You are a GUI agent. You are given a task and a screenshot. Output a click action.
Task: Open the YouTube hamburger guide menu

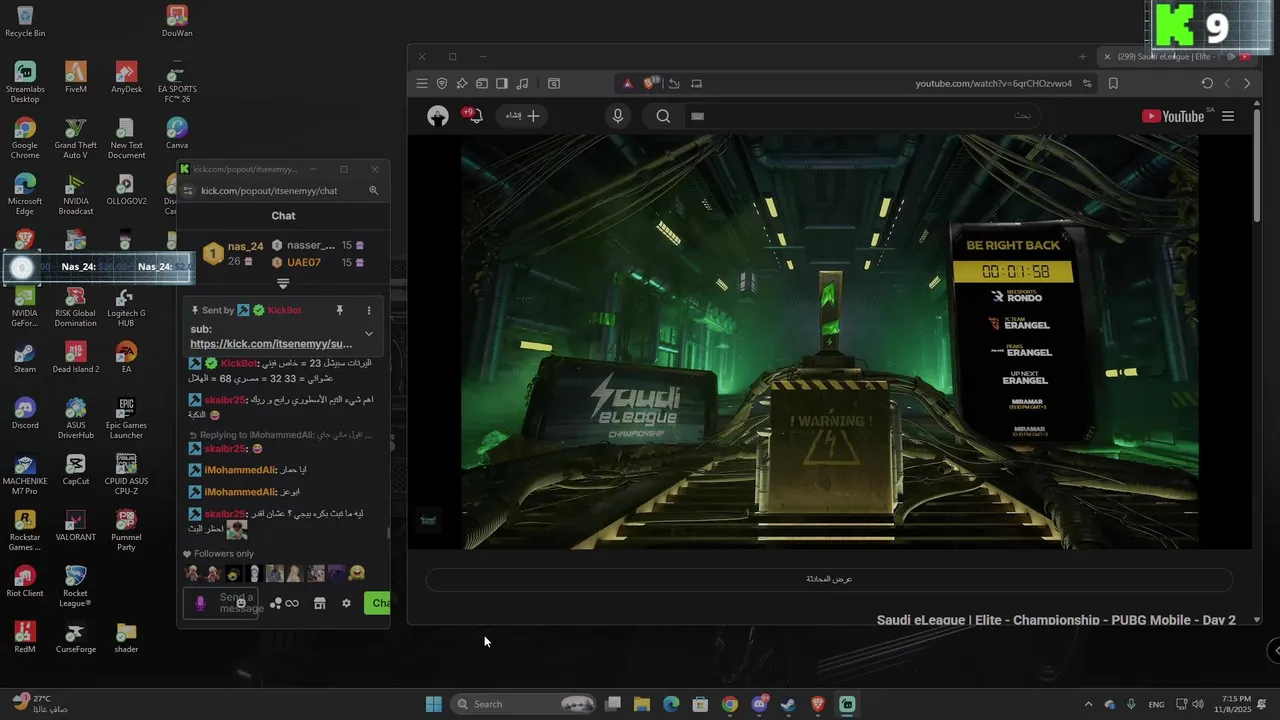point(1228,116)
